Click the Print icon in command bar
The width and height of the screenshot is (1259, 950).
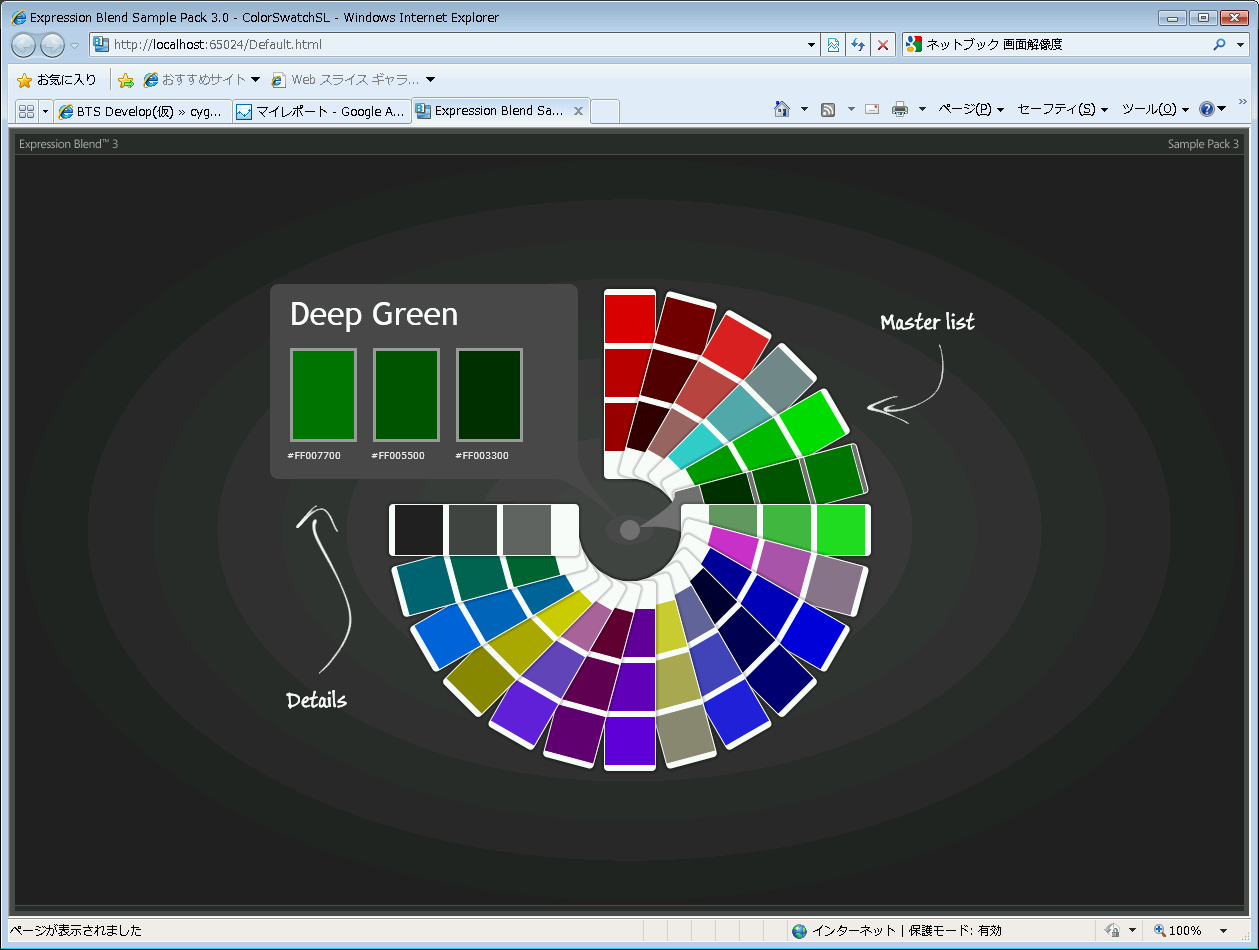(x=900, y=109)
